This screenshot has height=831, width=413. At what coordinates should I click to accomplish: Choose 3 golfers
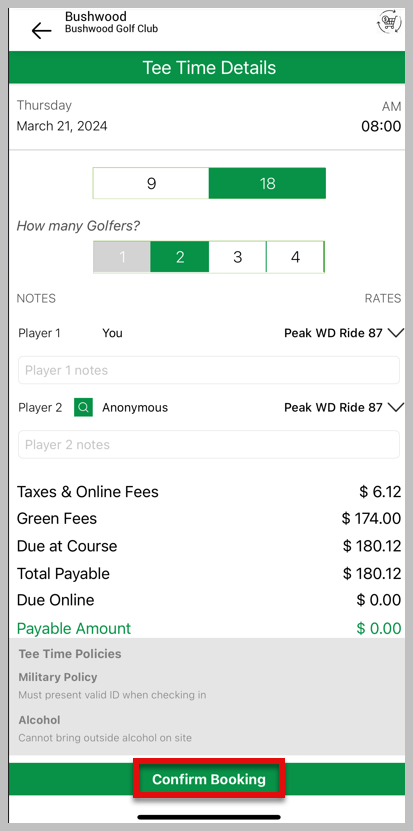point(238,257)
